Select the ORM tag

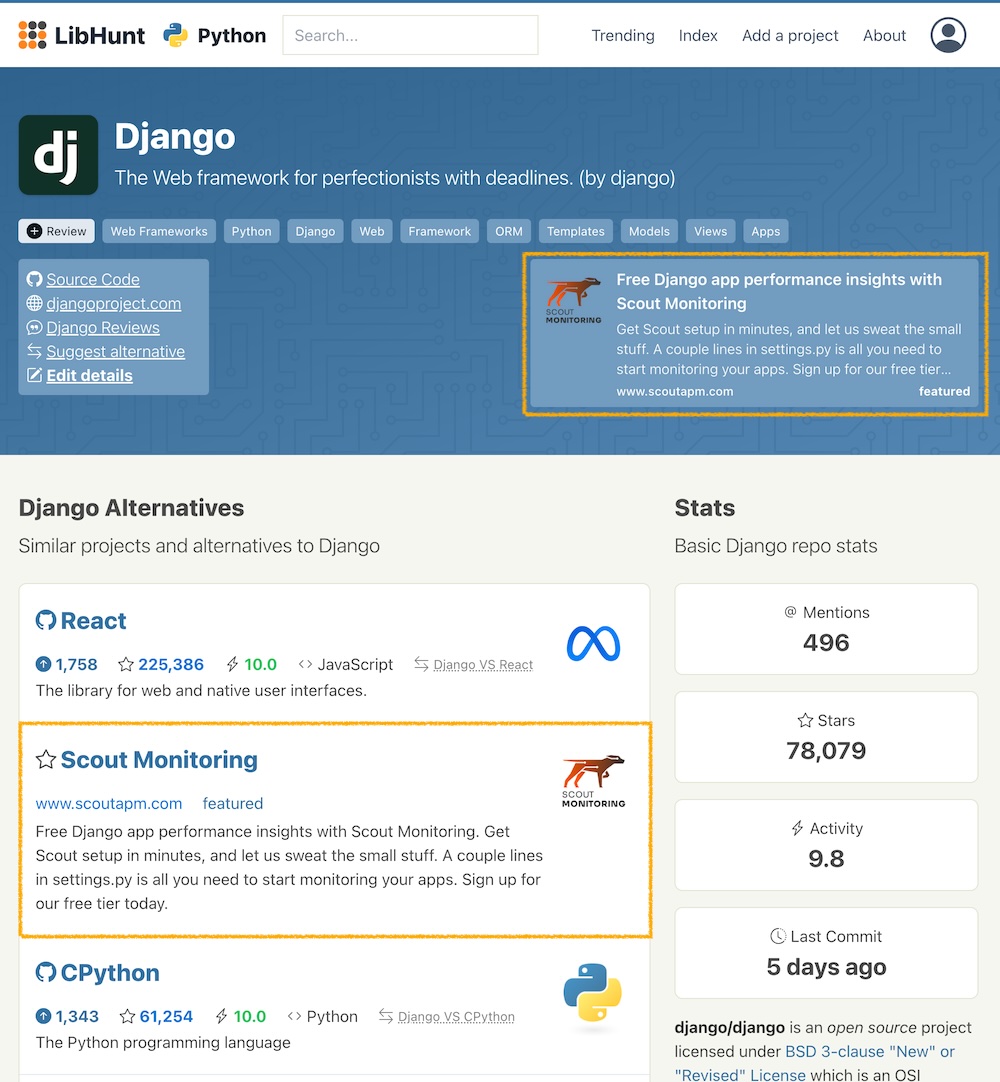click(509, 231)
